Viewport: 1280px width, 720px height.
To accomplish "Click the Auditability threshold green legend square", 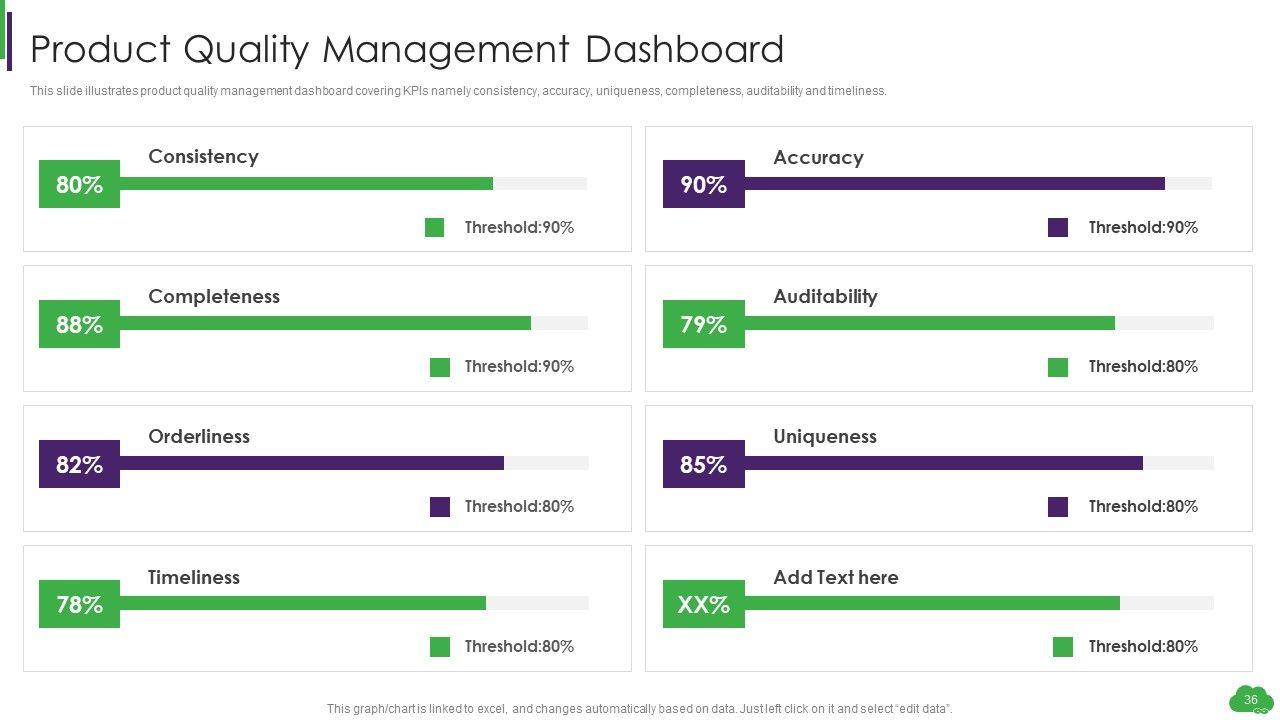I will click(1057, 367).
